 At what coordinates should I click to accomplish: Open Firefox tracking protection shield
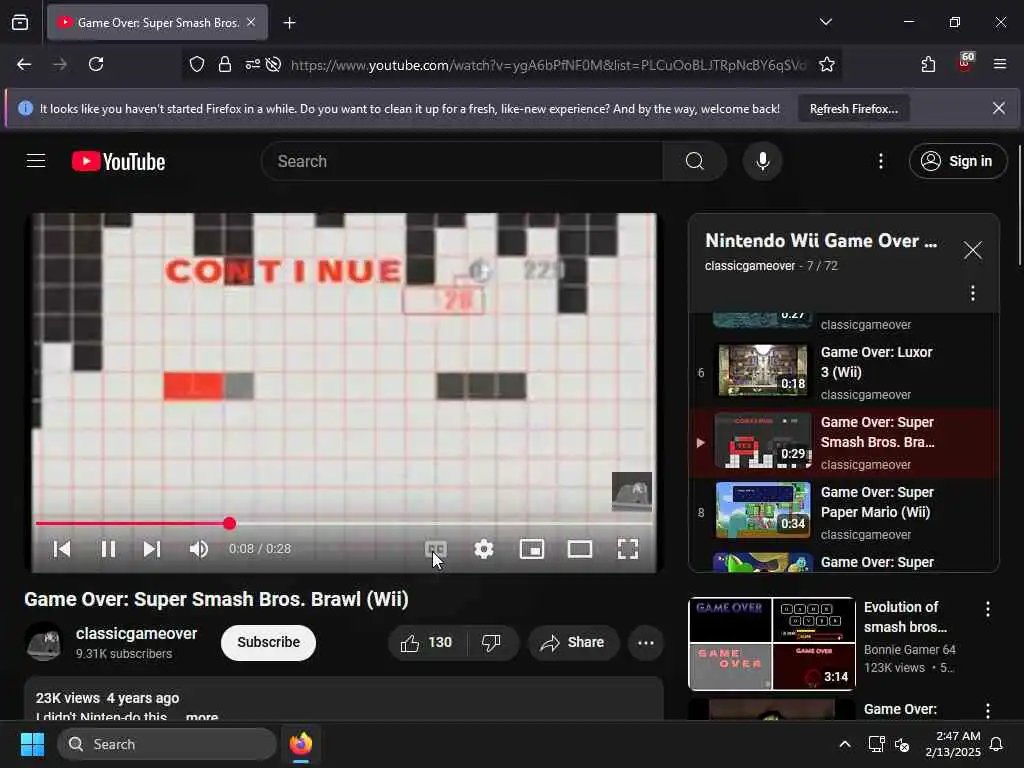point(197,64)
